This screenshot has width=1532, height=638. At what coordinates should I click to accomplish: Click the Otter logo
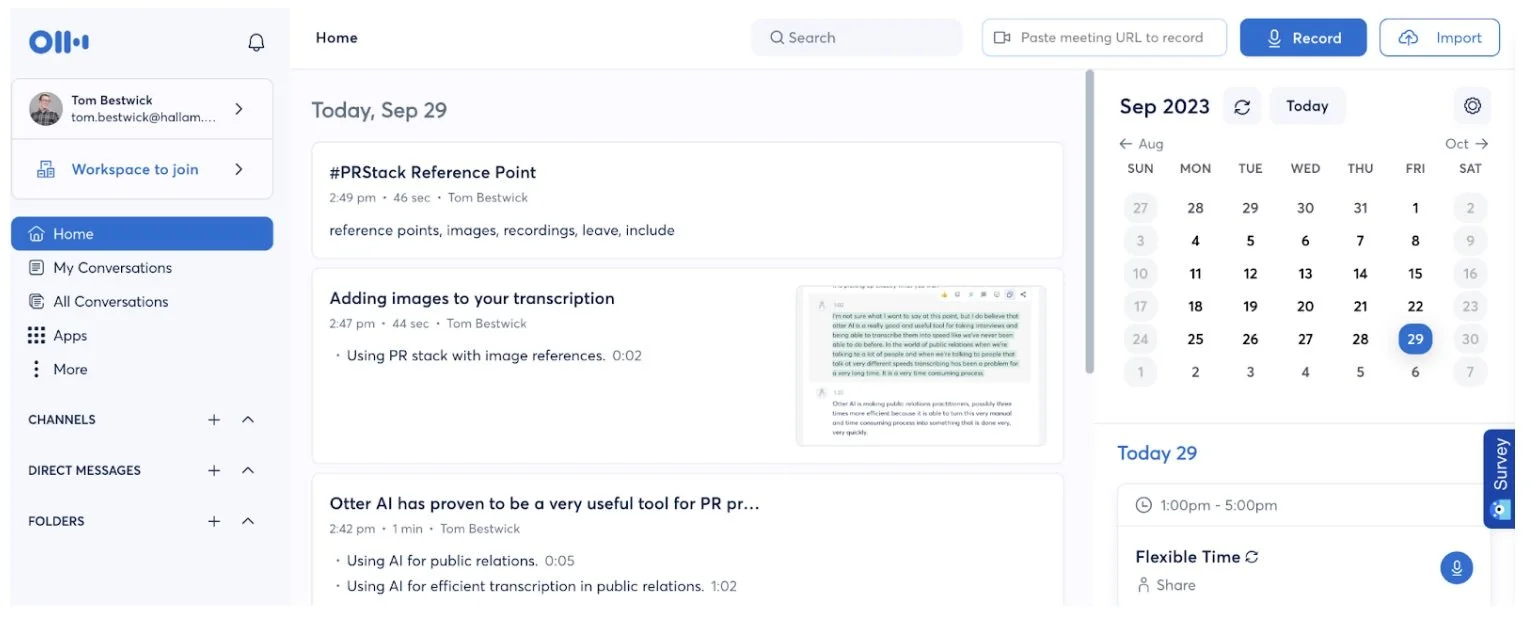pyautogui.click(x=59, y=41)
